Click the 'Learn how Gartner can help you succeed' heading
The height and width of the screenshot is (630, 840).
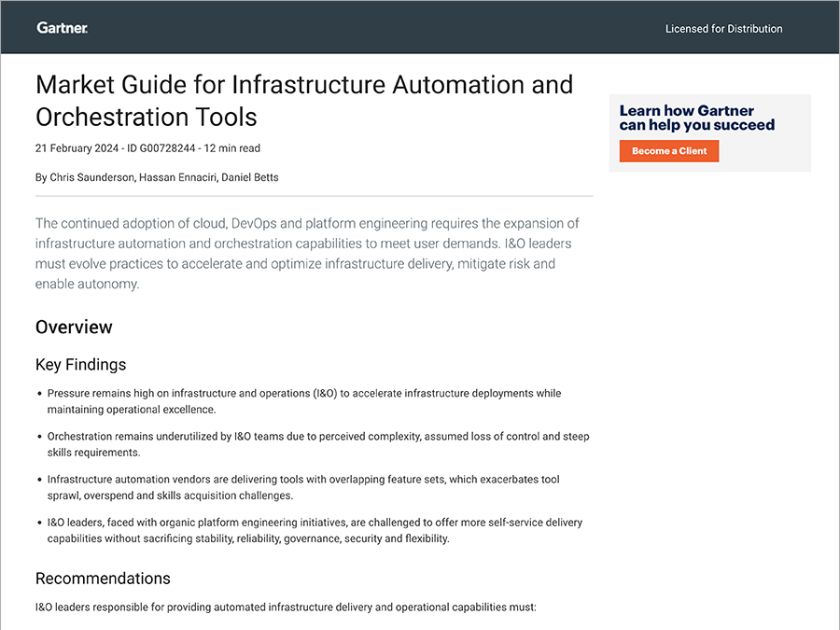697,118
